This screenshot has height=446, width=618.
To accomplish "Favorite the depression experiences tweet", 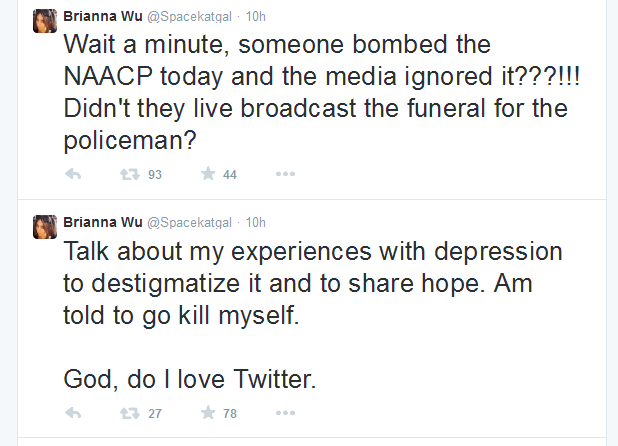I will pyautogui.click(x=208, y=413).
